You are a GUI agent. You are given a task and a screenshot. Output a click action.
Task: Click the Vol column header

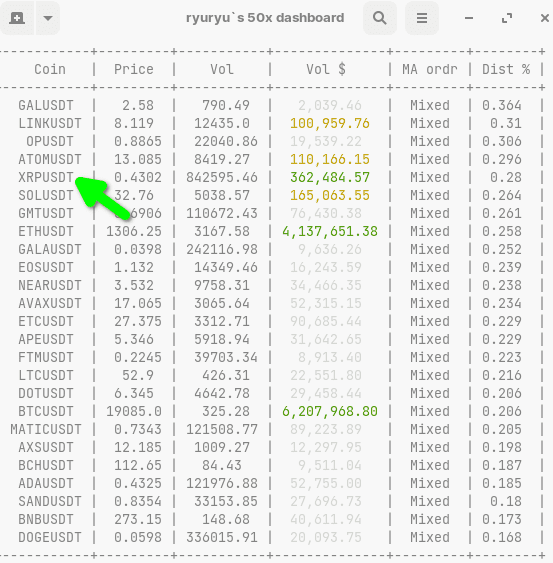tap(222, 69)
